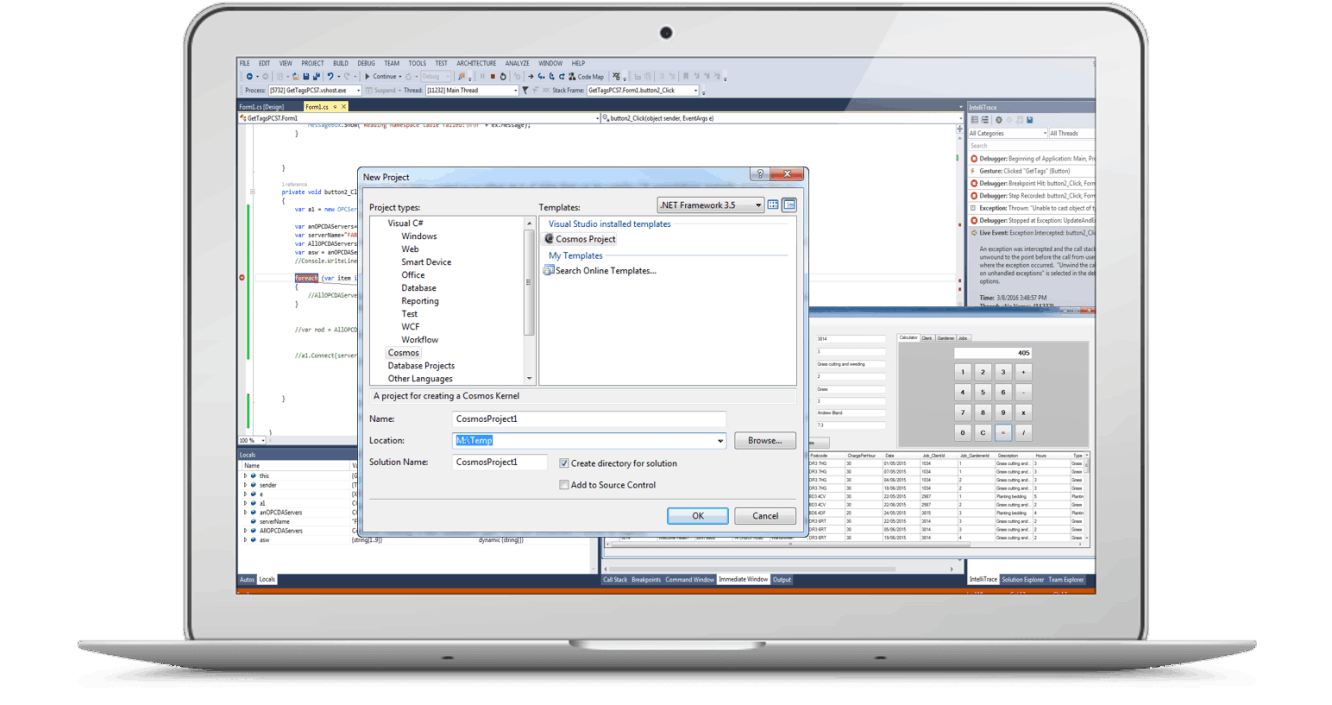This screenshot has height=705, width=1332.
Task: Click Cancel in New Project dialog
Action: 765,516
